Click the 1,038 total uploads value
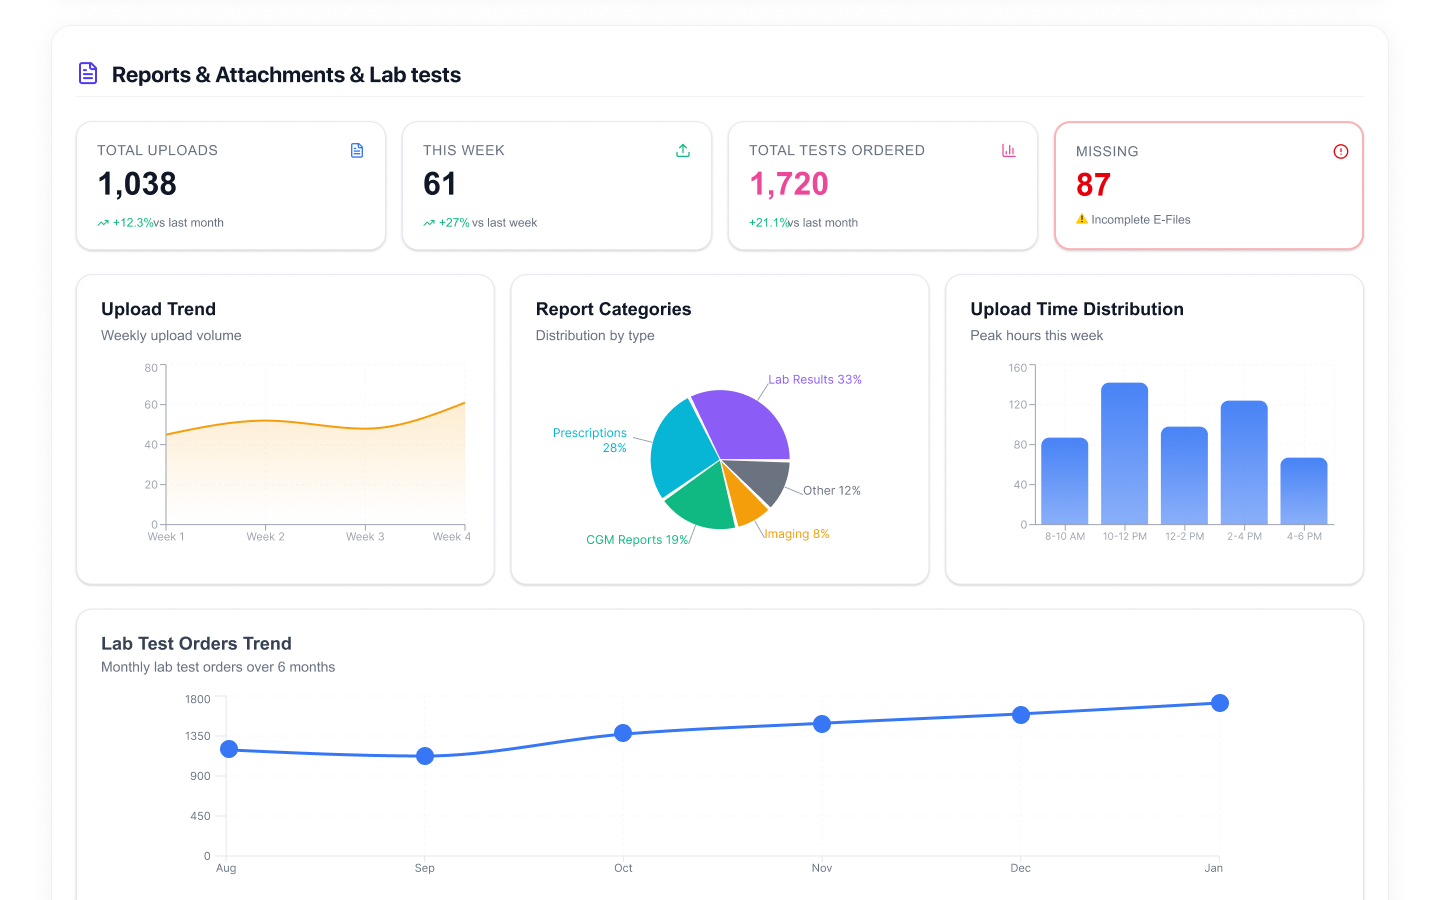The image size is (1440, 900). tap(137, 184)
